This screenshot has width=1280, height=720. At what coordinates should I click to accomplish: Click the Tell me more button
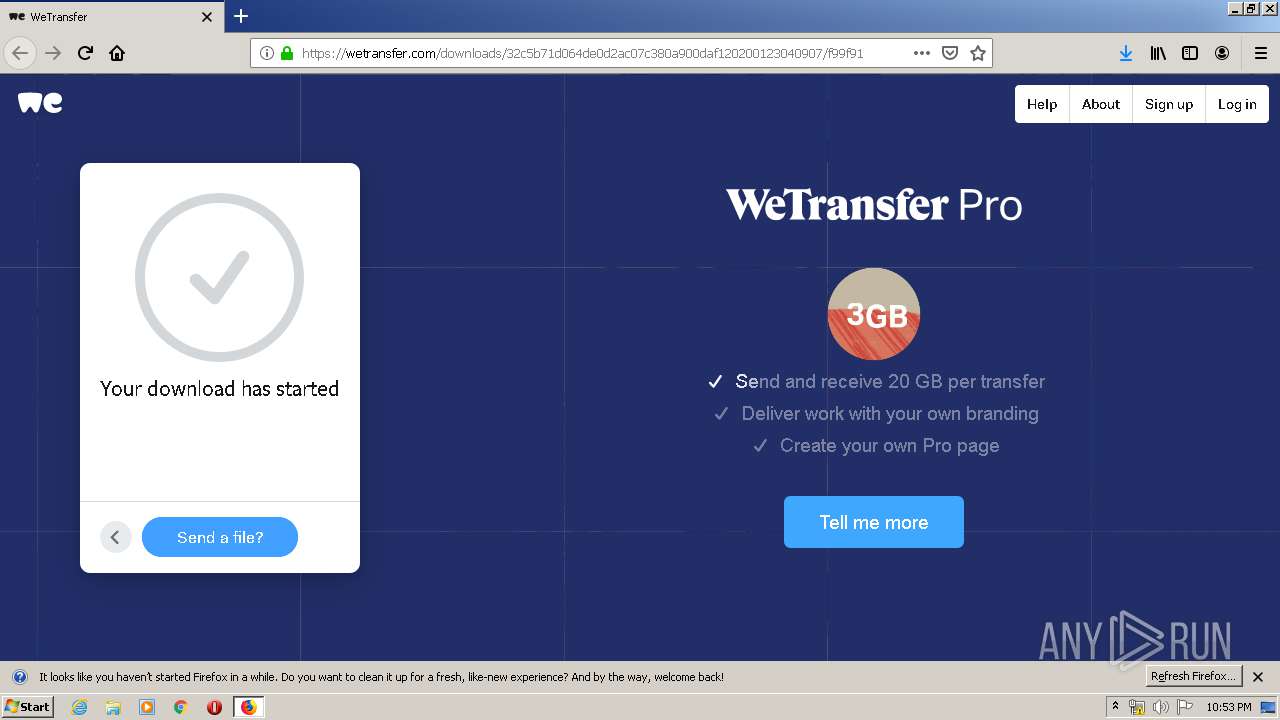[x=874, y=522]
